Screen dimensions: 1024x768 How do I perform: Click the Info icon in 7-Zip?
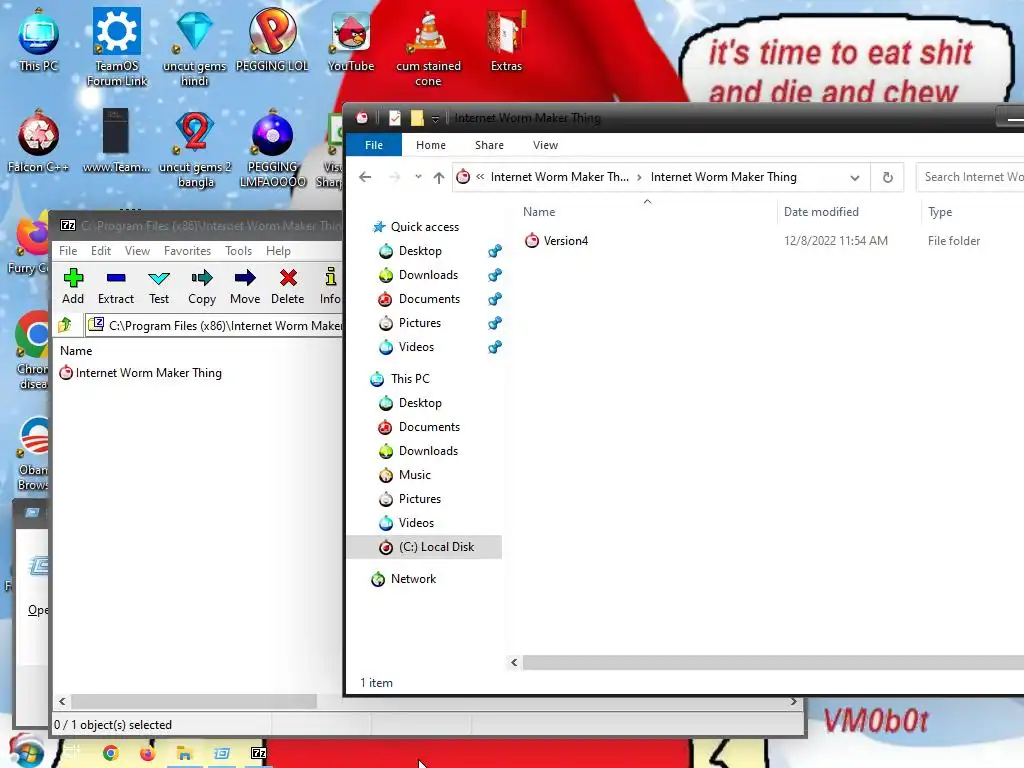point(330,277)
